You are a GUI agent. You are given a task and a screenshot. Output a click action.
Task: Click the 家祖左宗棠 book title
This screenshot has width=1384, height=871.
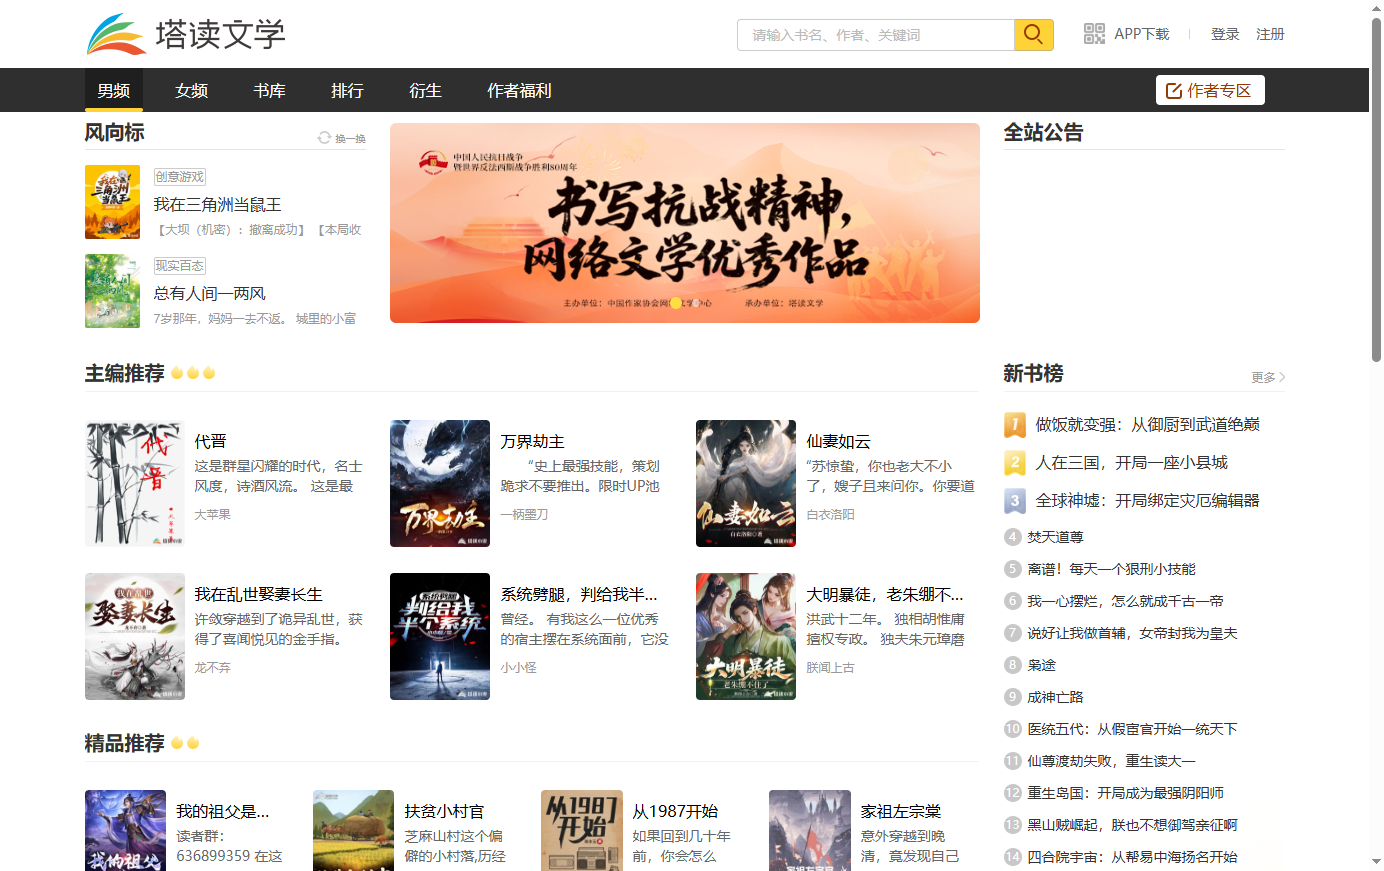point(901,811)
